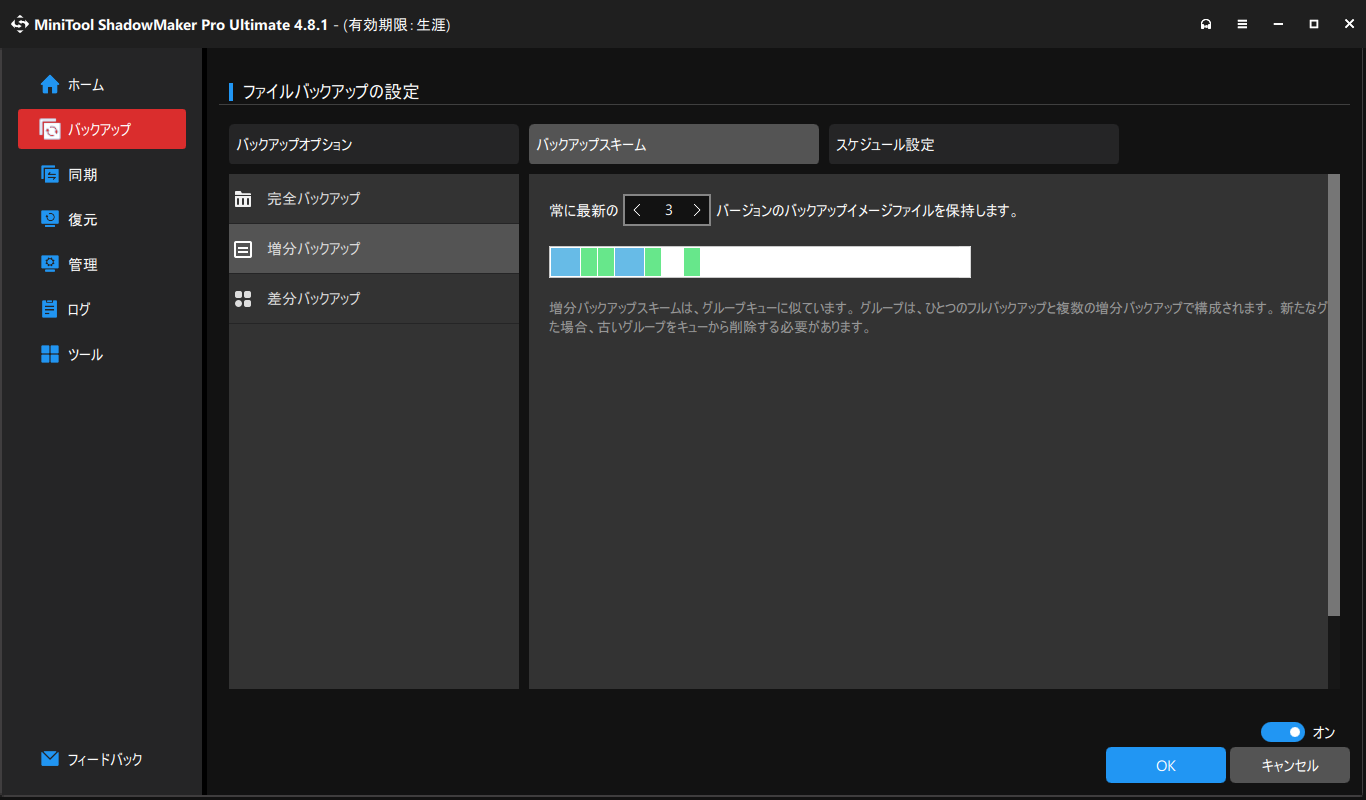Click the house icon beside ホーム
Image resolution: width=1366 pixels, height=800 pixels.
point(50,85)
